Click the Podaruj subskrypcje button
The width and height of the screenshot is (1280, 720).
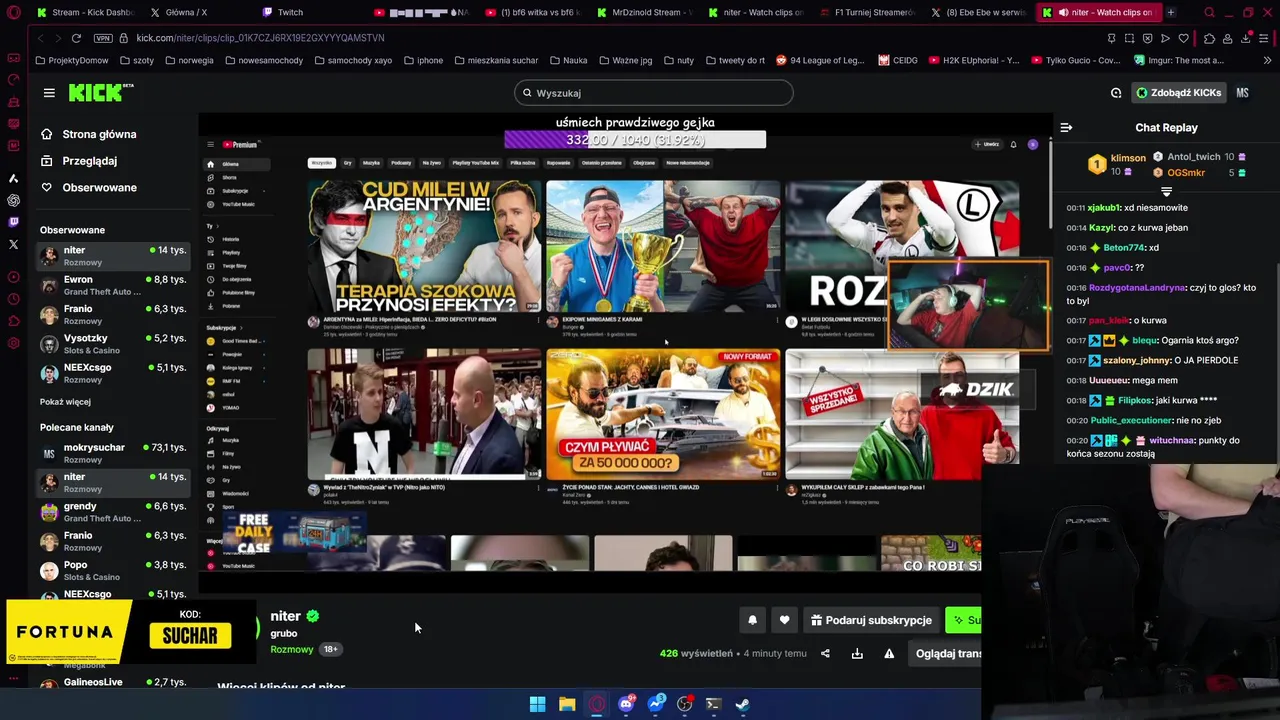click(x=871, y=620)
